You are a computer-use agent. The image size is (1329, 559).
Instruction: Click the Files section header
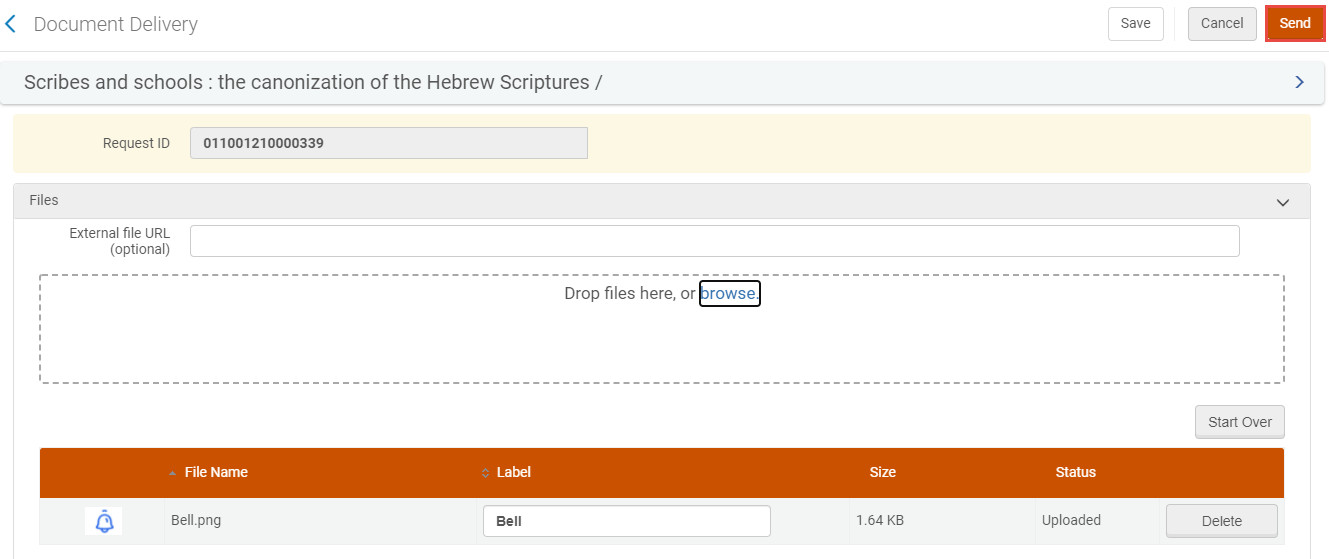[44, 200]
